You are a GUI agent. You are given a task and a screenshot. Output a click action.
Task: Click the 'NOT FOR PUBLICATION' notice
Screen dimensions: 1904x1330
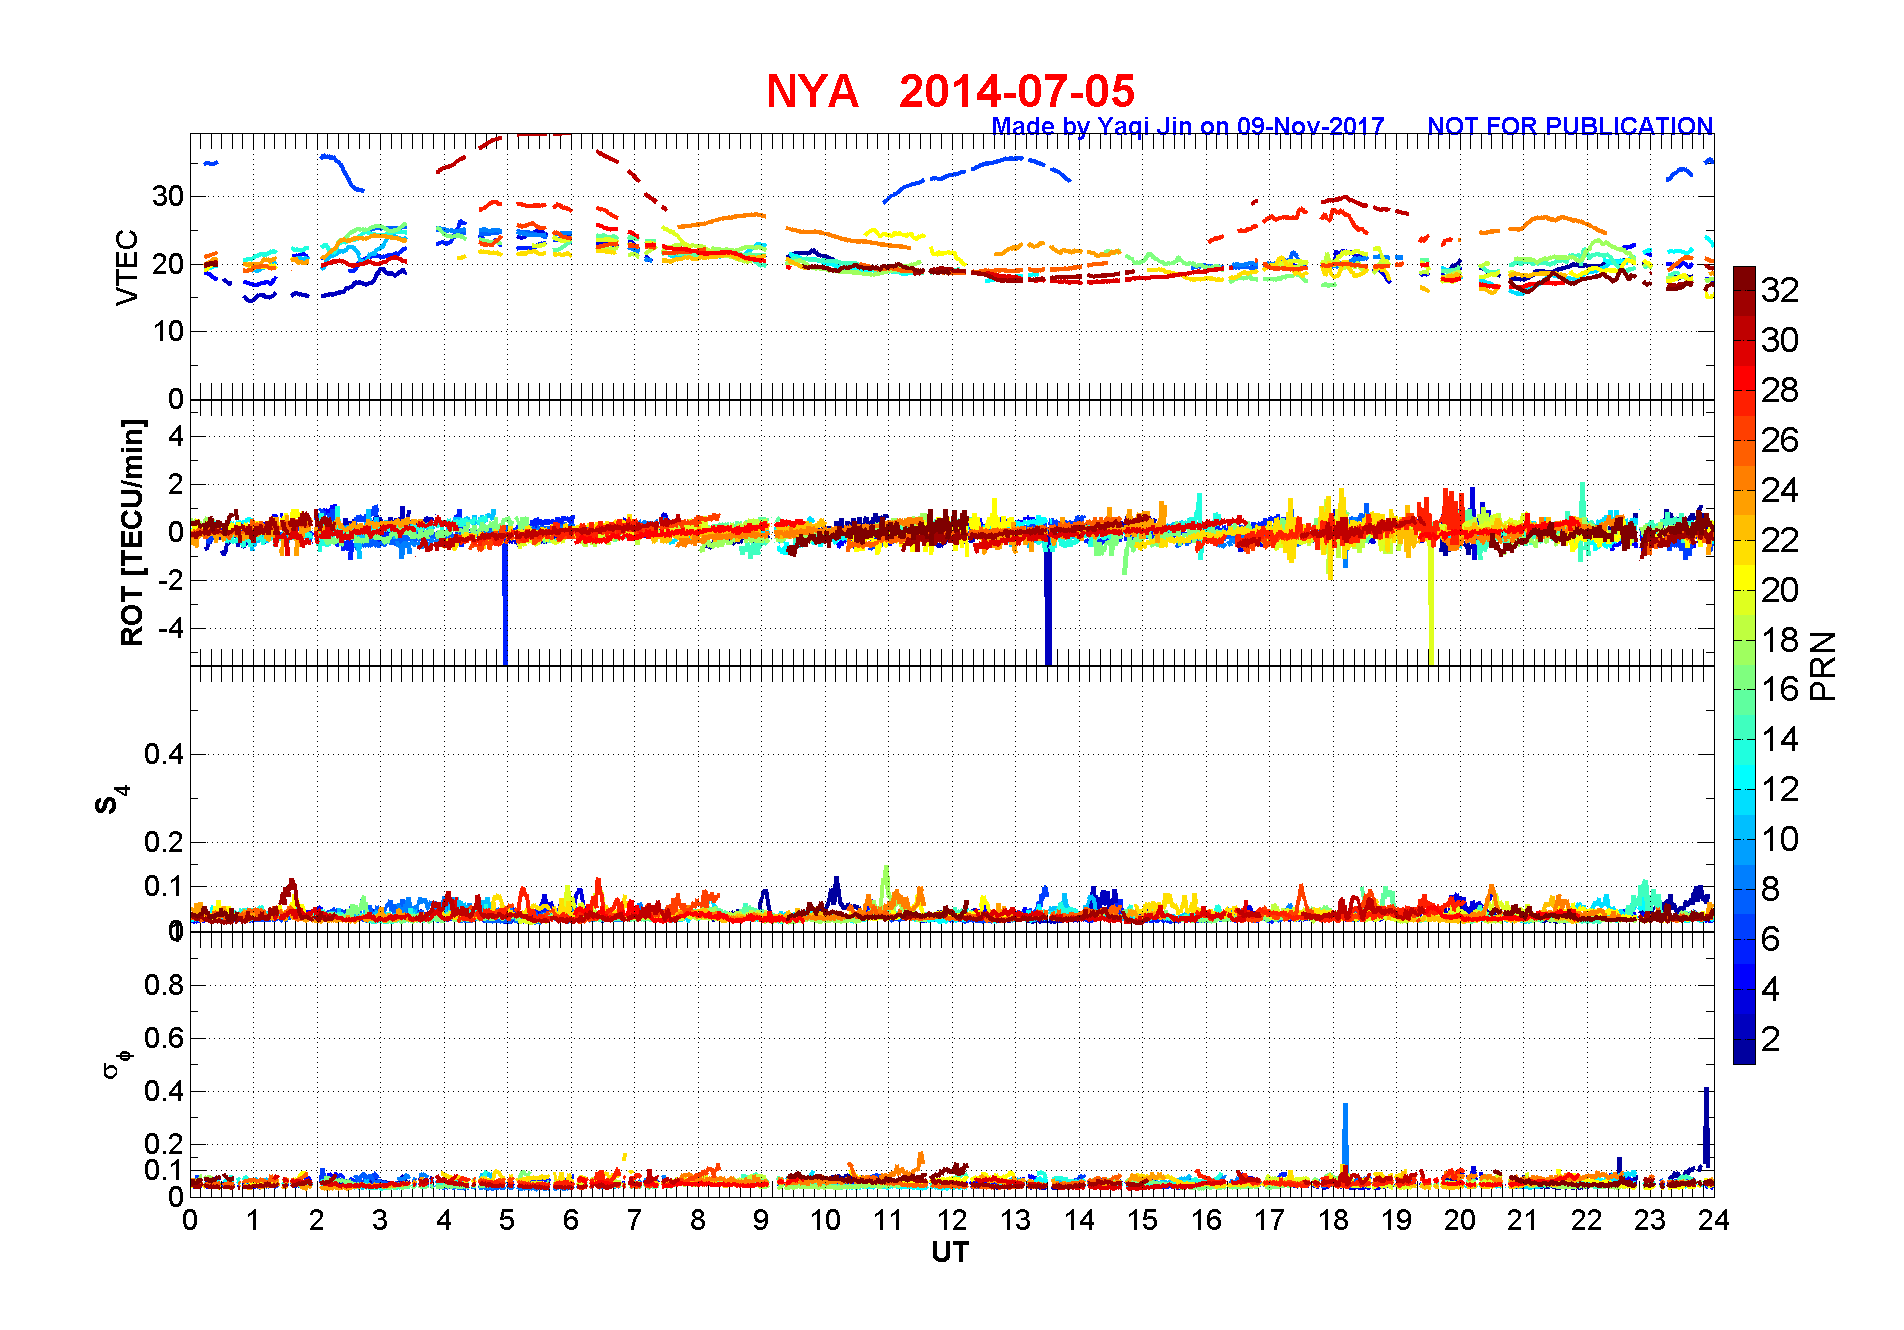1570,126
